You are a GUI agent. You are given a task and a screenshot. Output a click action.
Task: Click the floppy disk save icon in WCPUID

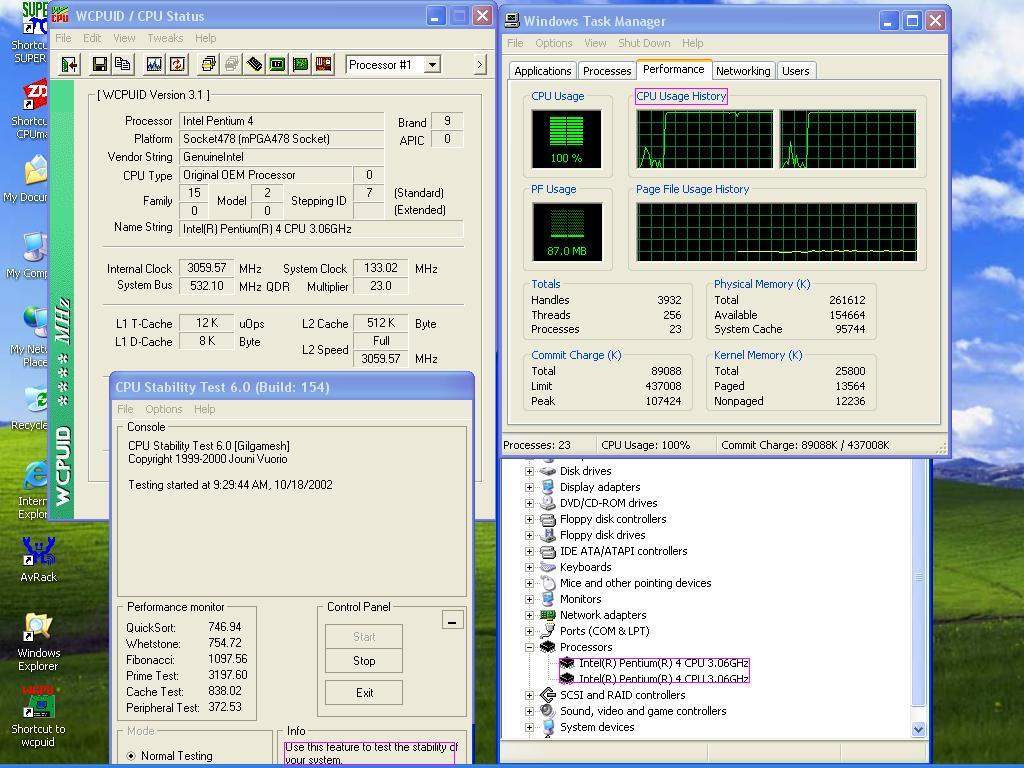pos(100,64)
